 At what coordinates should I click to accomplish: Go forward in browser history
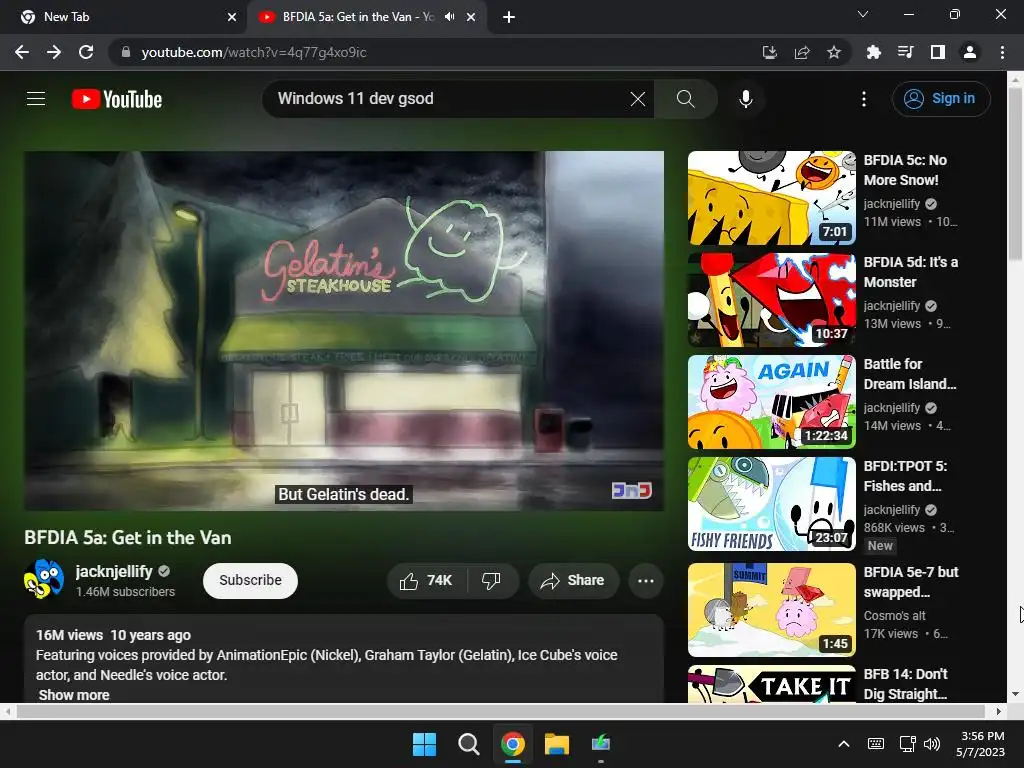(54, 52)
